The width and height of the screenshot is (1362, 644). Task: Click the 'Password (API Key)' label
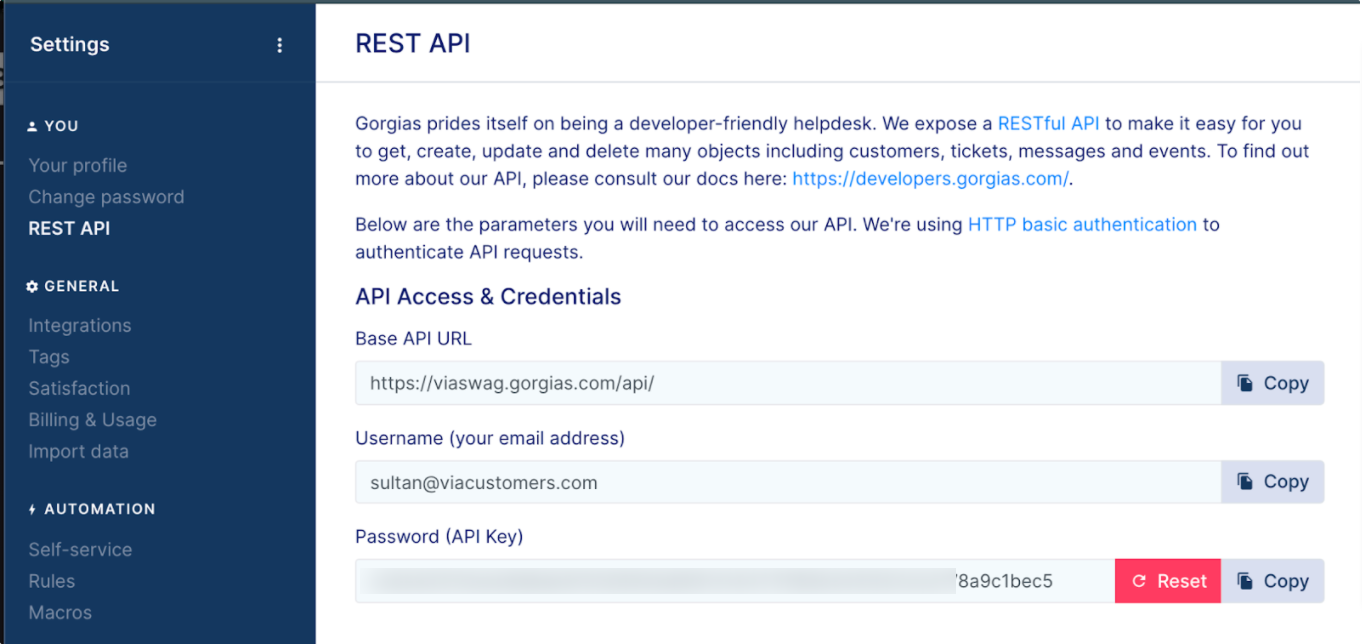439,537
